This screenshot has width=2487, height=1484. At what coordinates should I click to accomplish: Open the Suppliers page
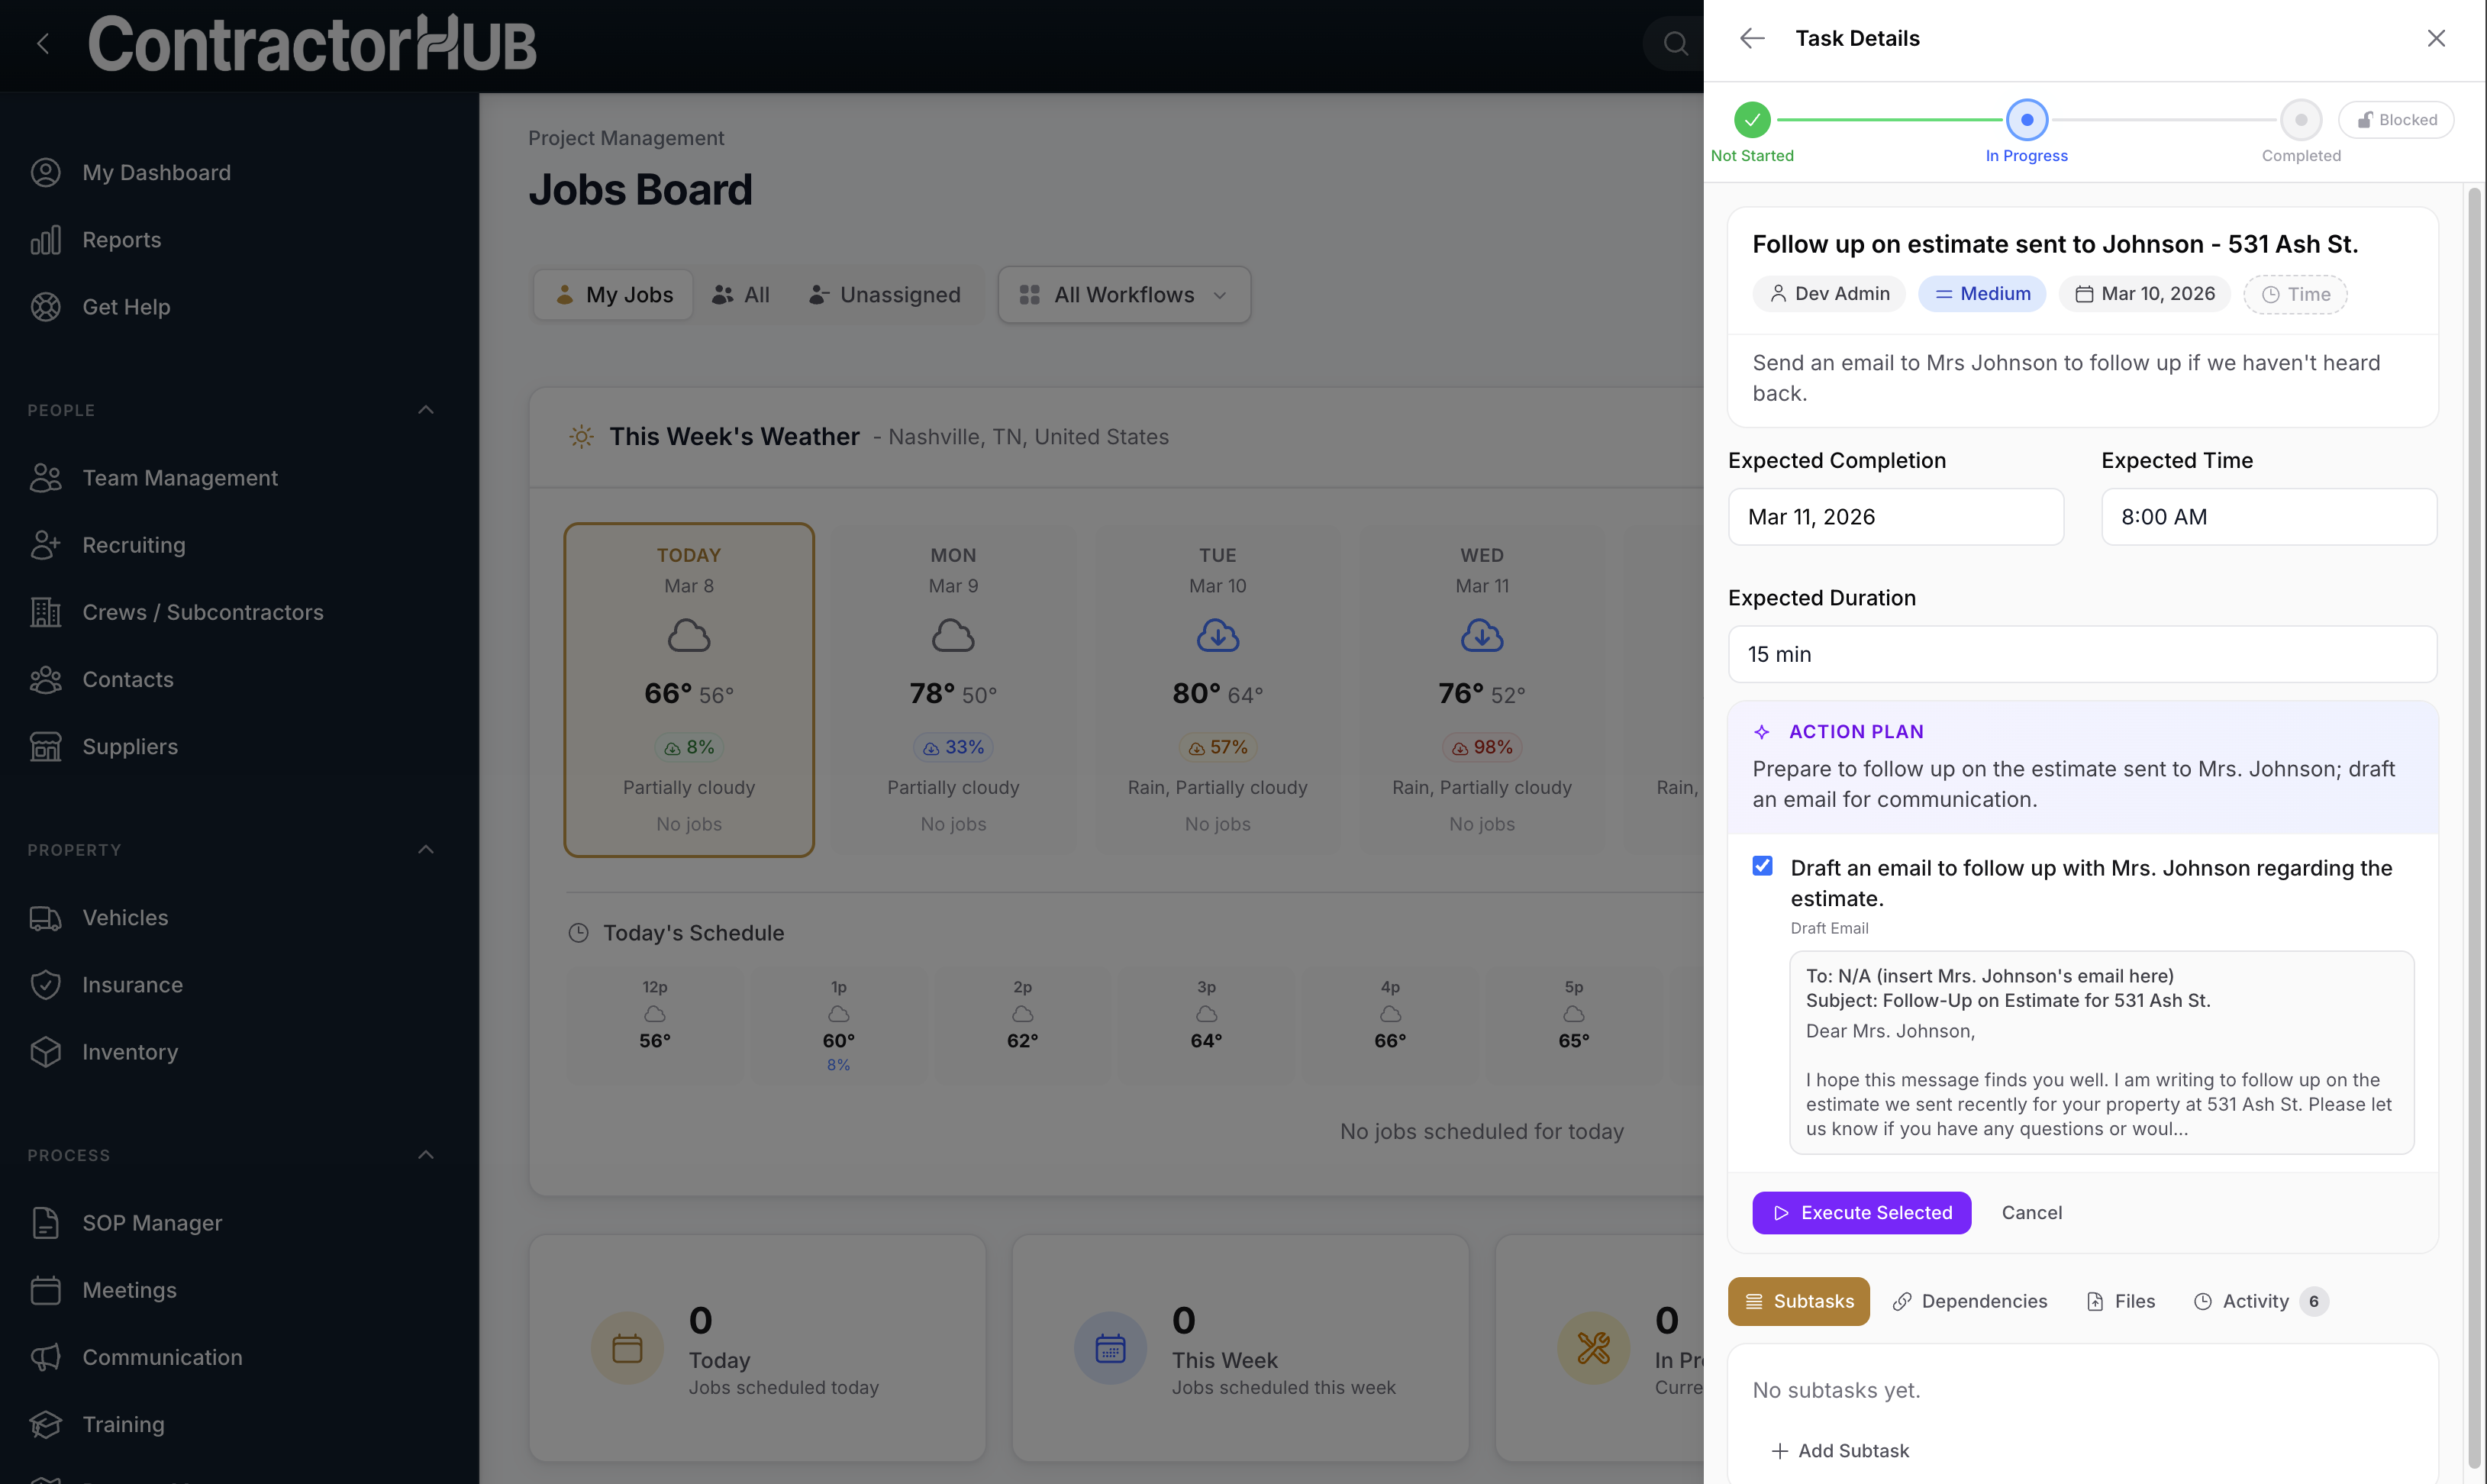(x=130, y=746)
